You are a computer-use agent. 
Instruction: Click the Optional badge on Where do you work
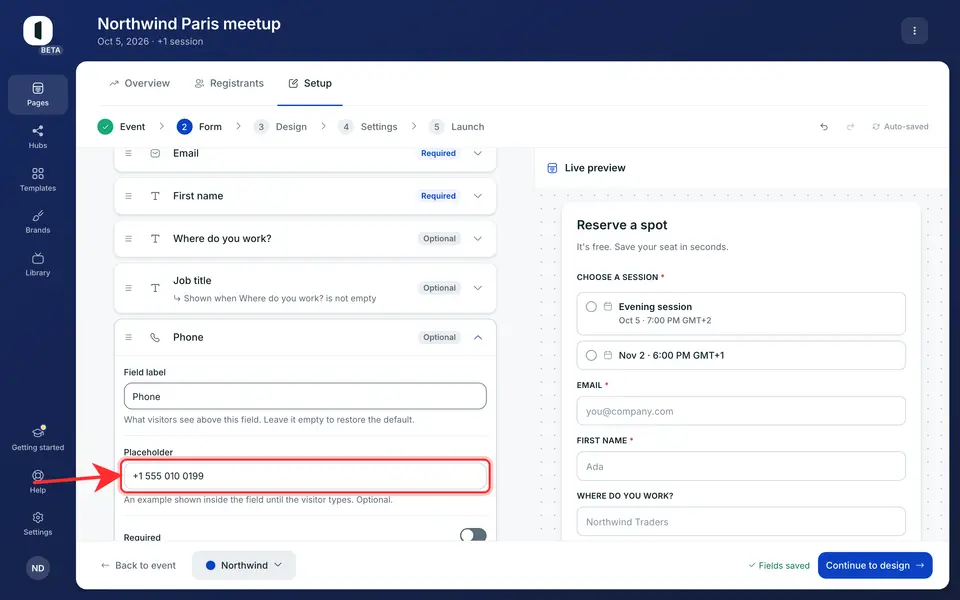440,239
